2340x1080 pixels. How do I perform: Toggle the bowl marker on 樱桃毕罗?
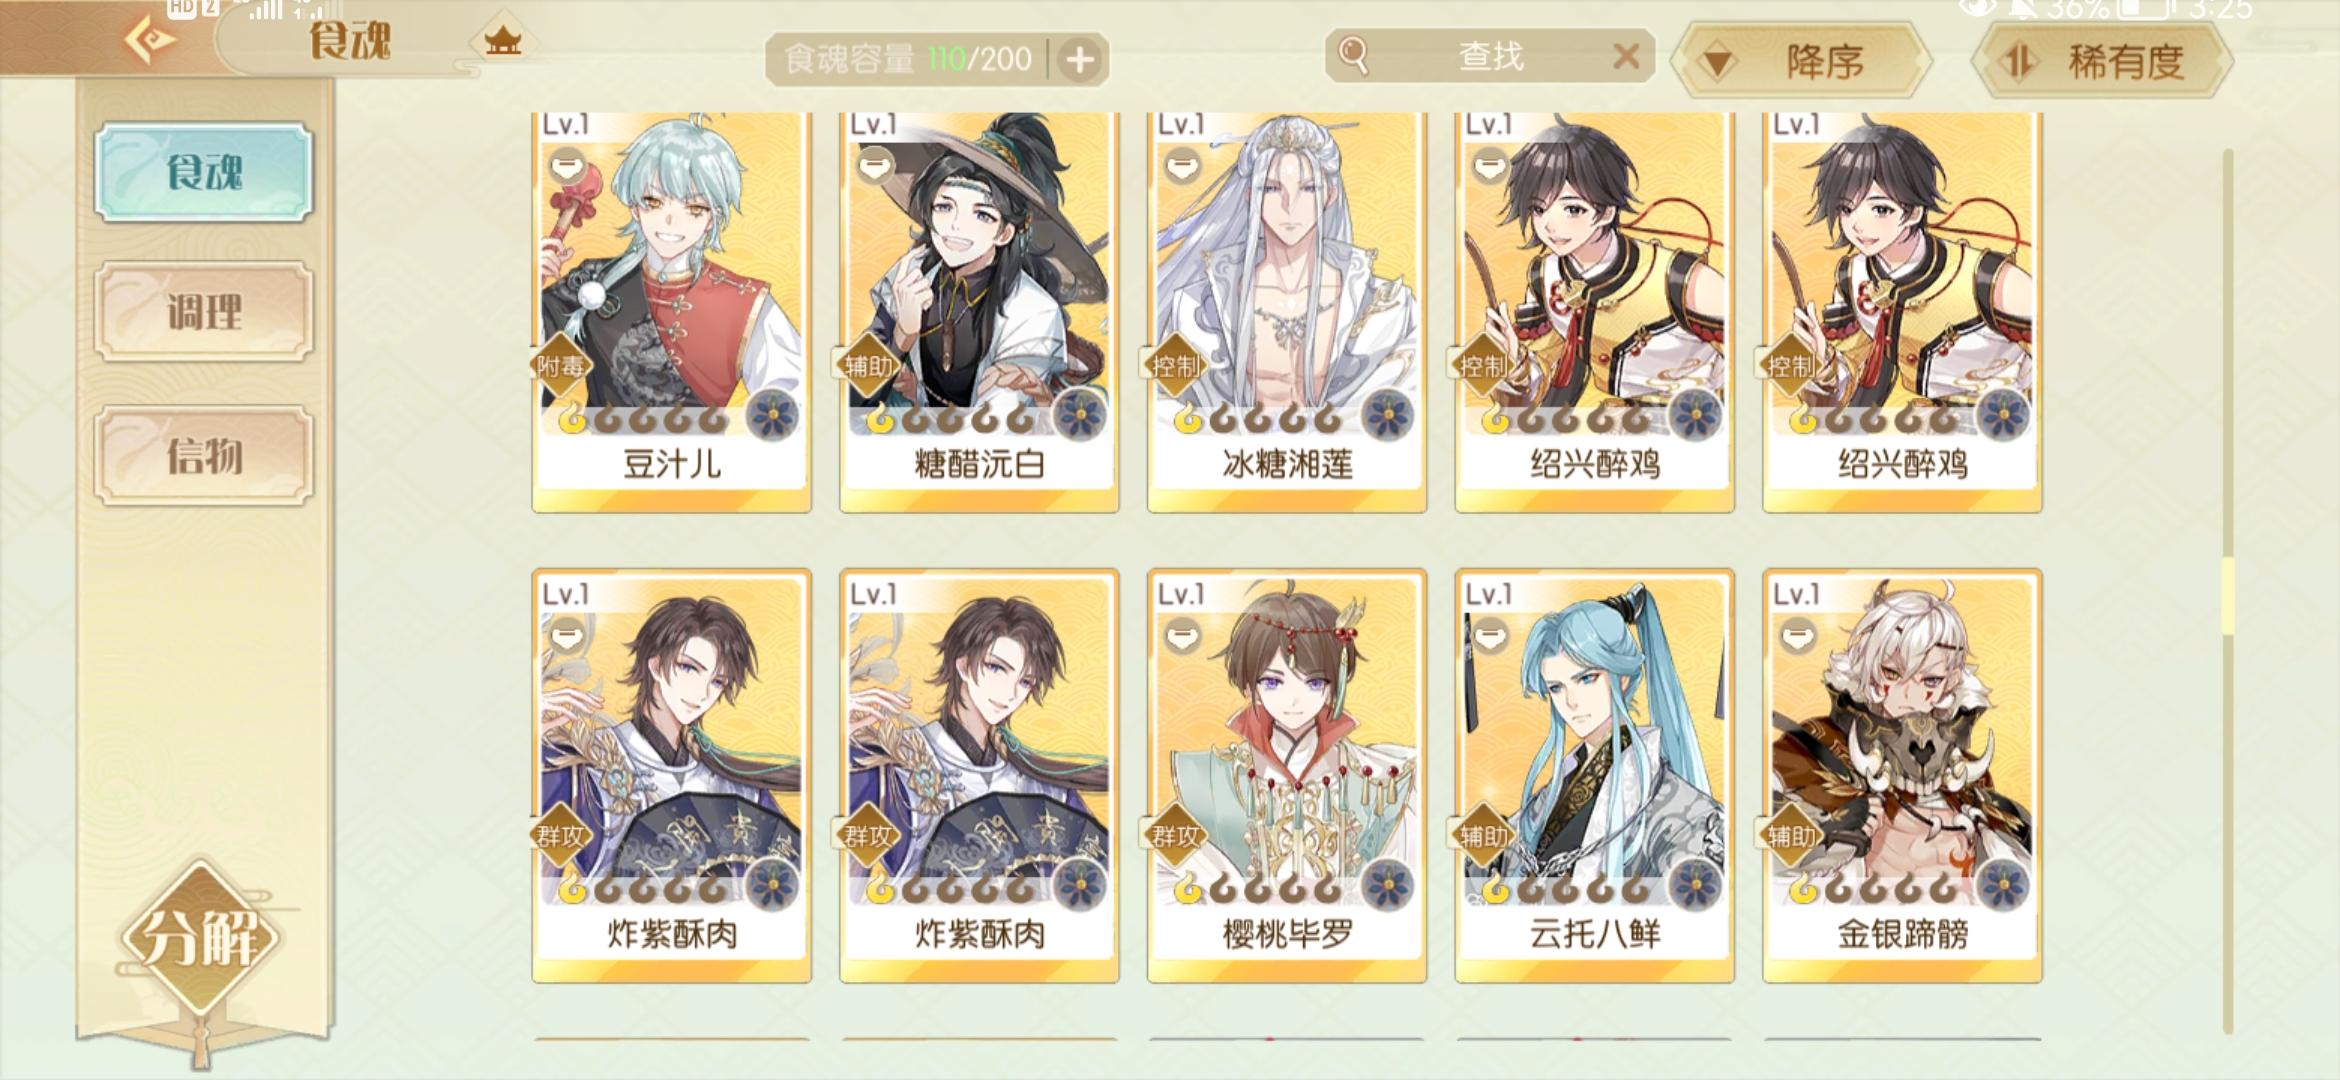click(x=1181, y=634)
